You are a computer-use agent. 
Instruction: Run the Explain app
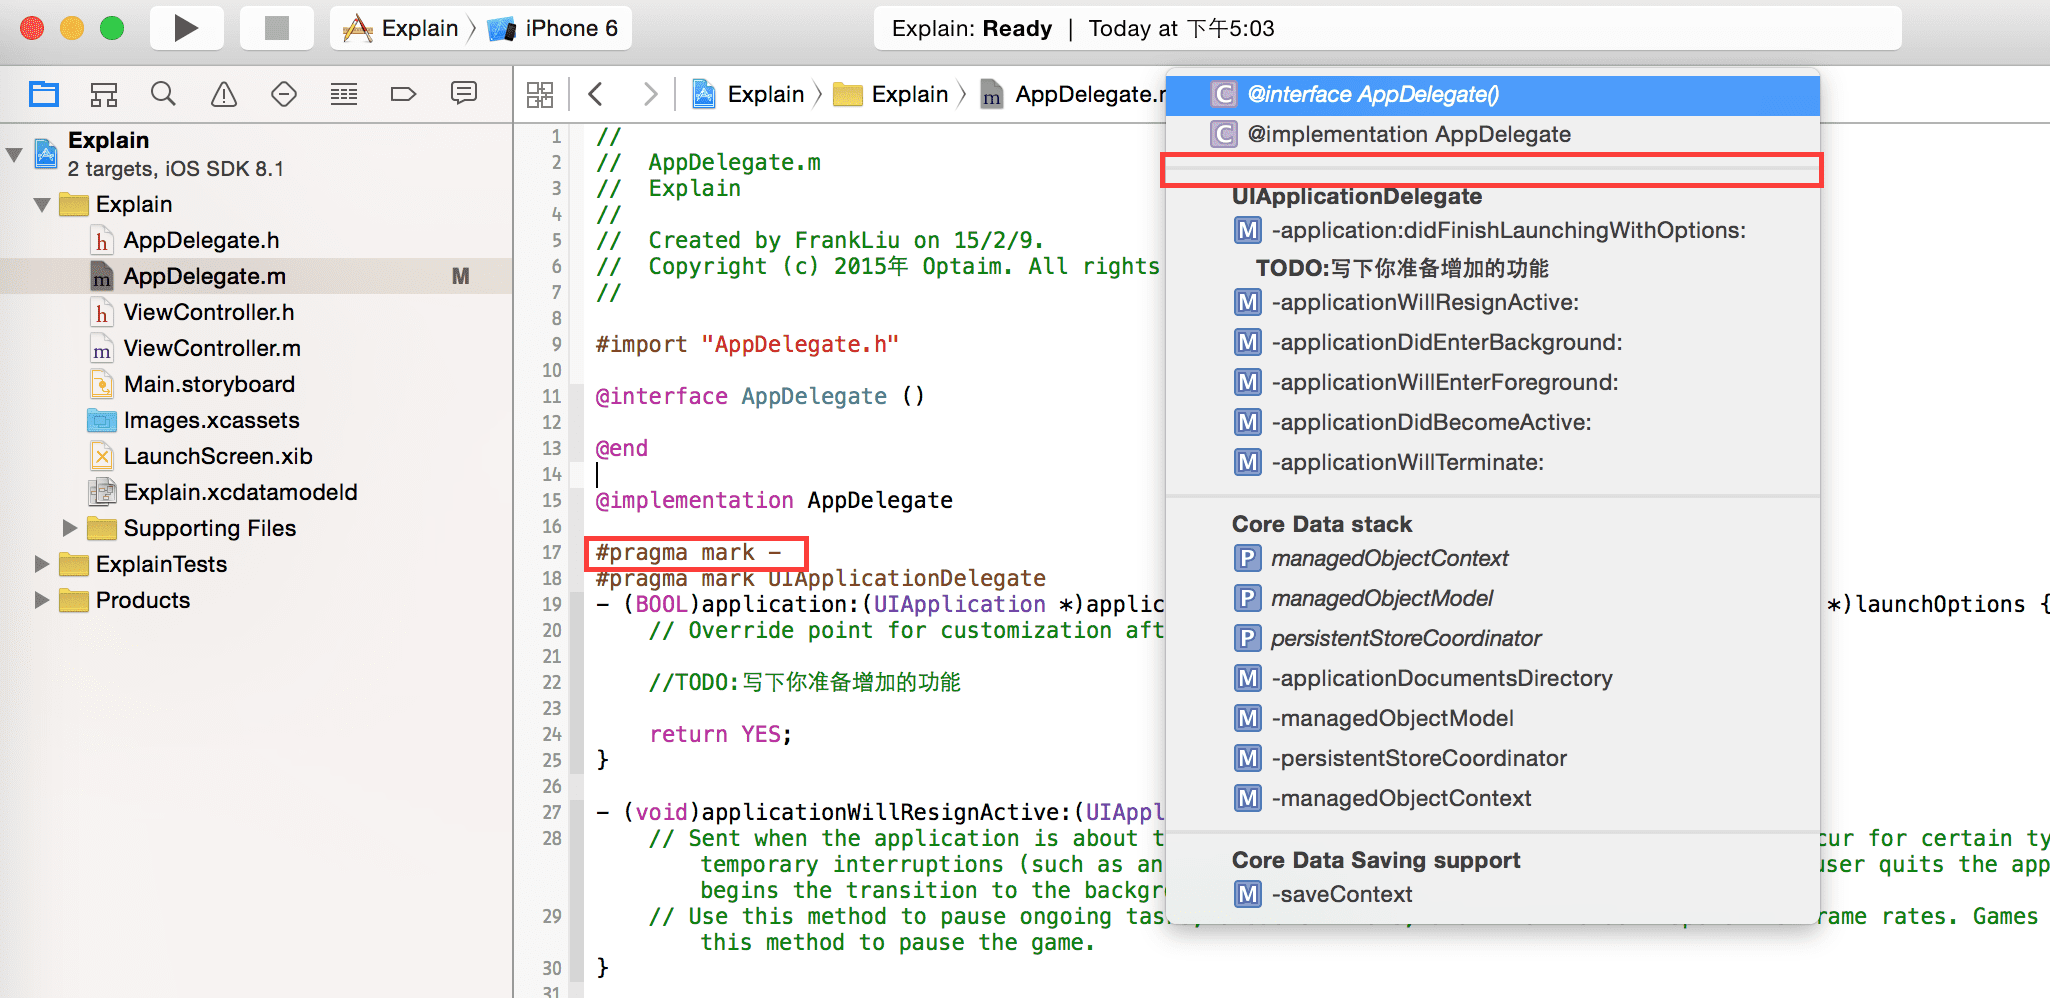185,28
